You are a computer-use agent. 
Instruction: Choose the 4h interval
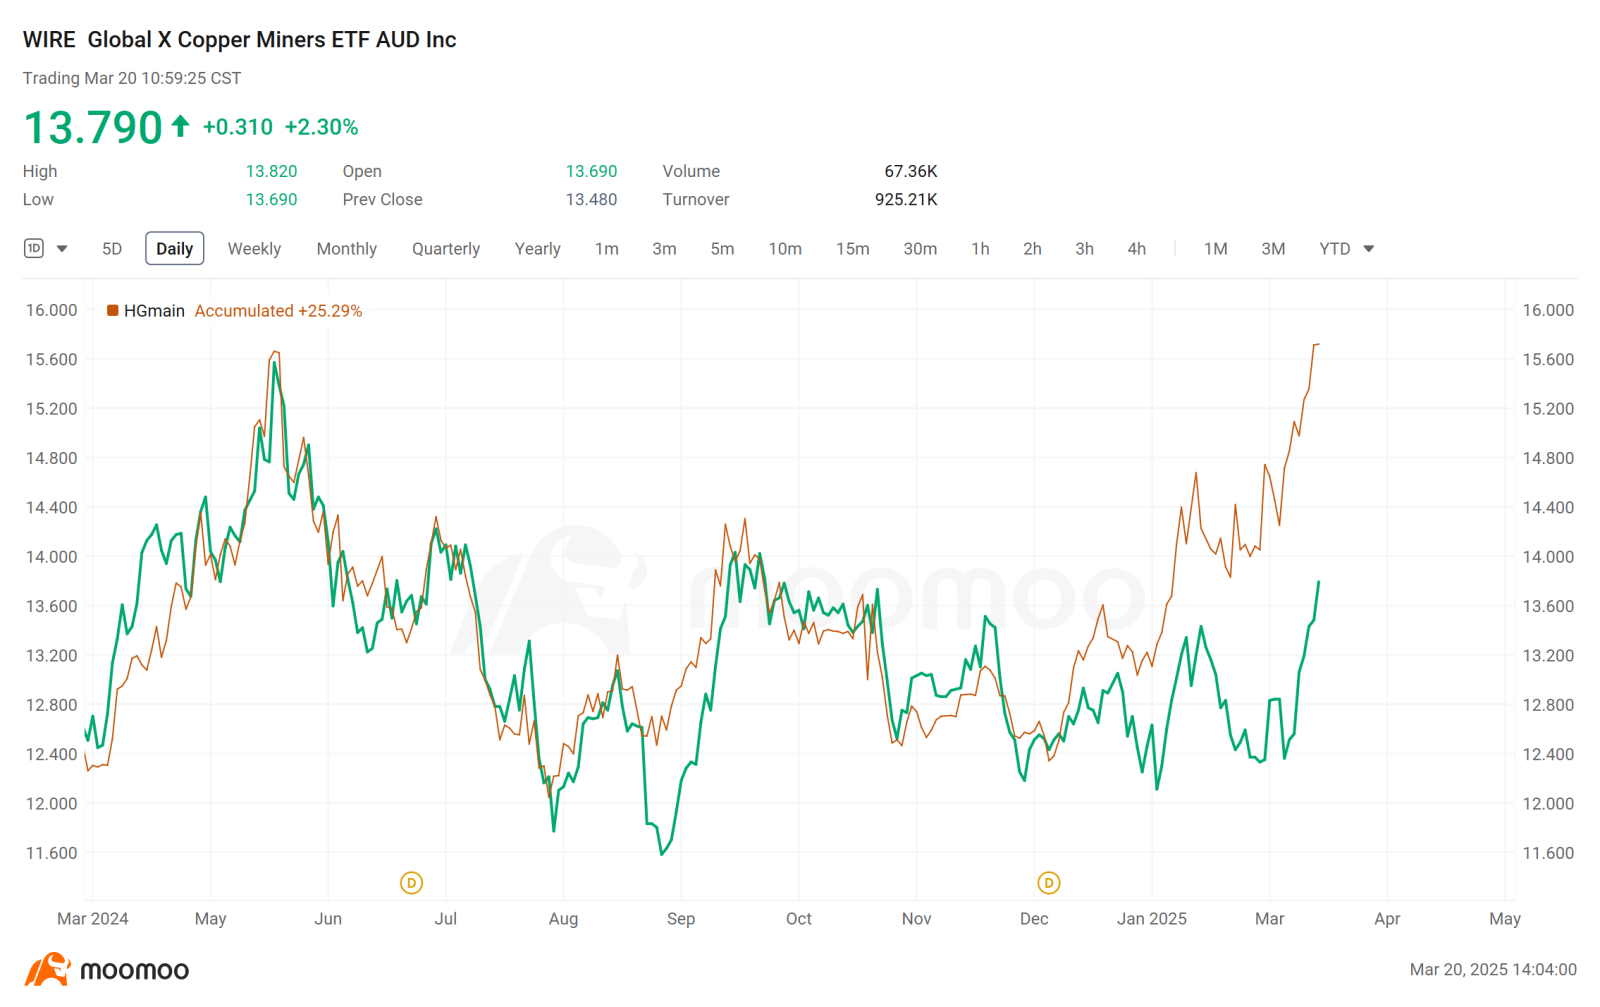click(x=1137, y=249)
